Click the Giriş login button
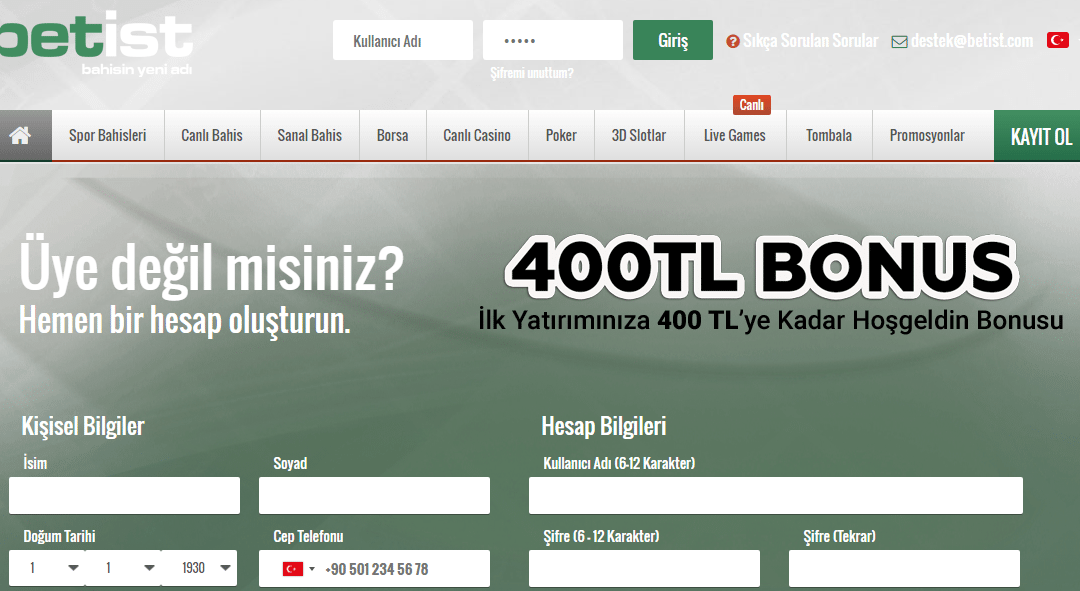The width and height of the screenshot is (1080, 591). click(x=673, y=40)
